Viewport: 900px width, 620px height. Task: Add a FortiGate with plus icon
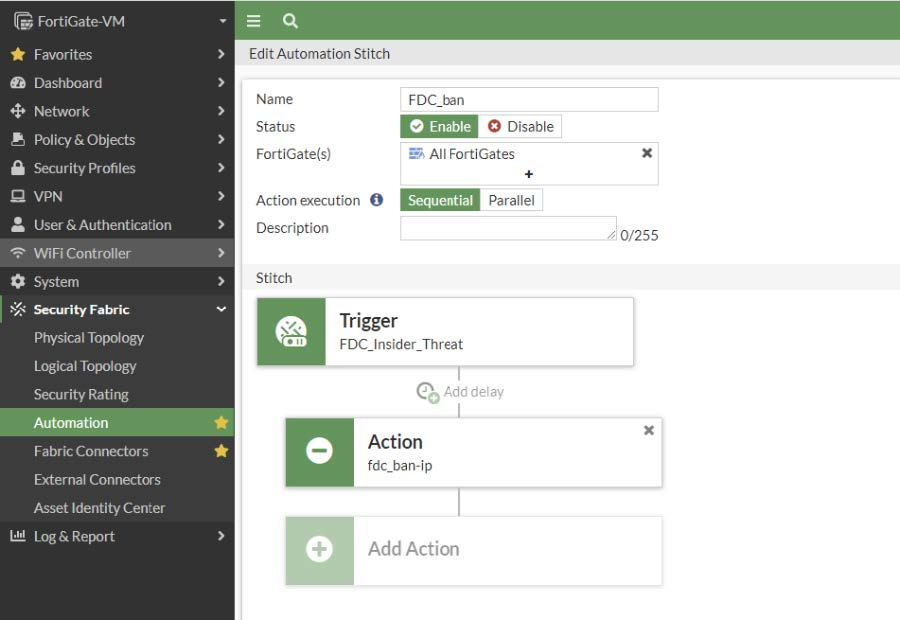click(529, 174)
